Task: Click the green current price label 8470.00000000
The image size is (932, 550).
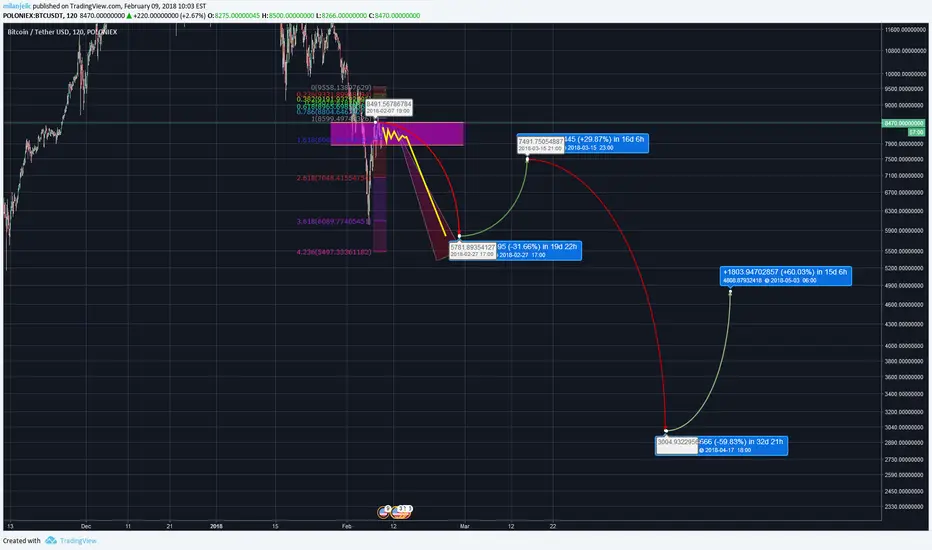Action: [903, 123]
